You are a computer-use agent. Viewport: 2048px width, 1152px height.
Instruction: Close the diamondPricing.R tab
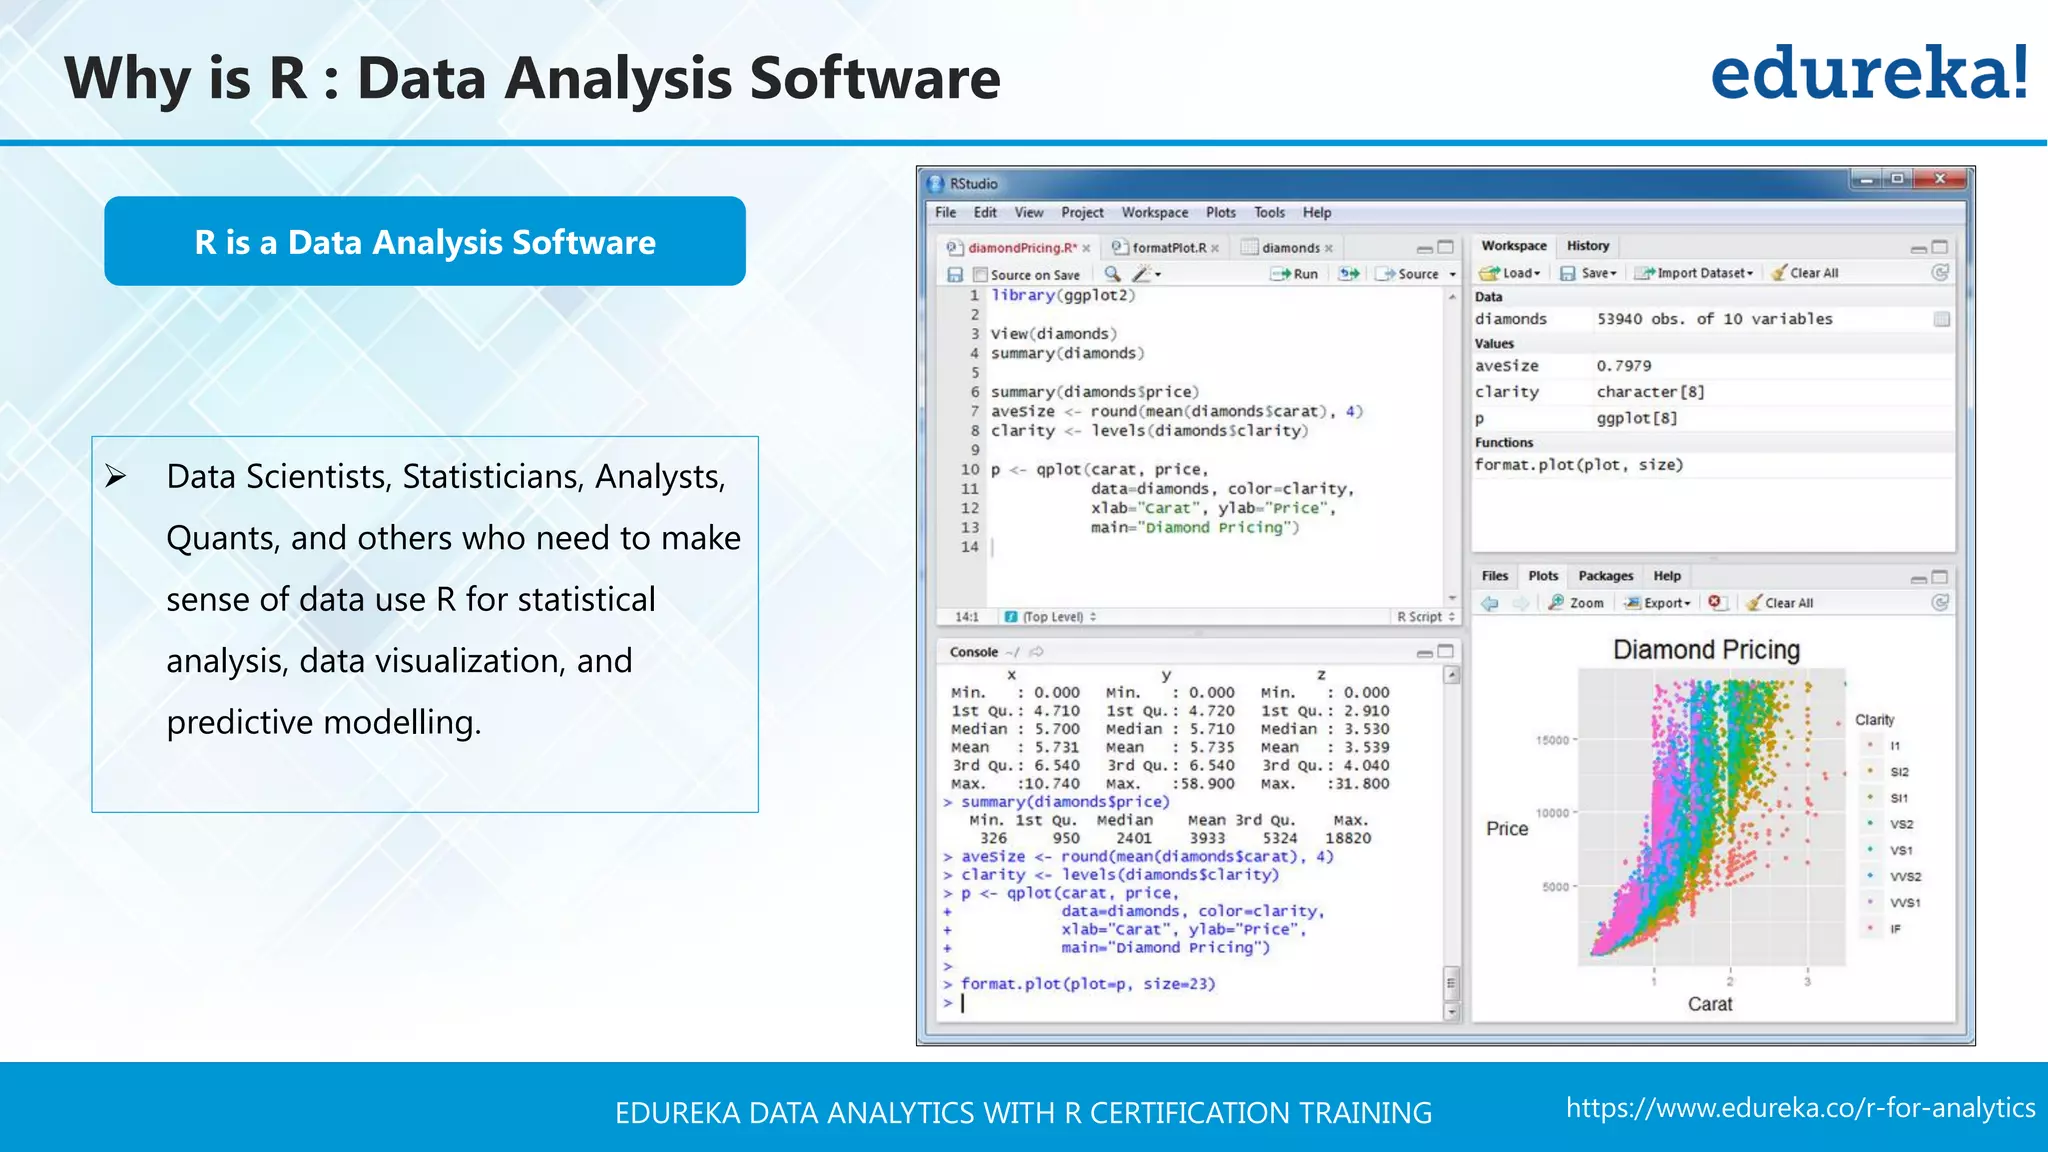click(x=1086, y=248)
